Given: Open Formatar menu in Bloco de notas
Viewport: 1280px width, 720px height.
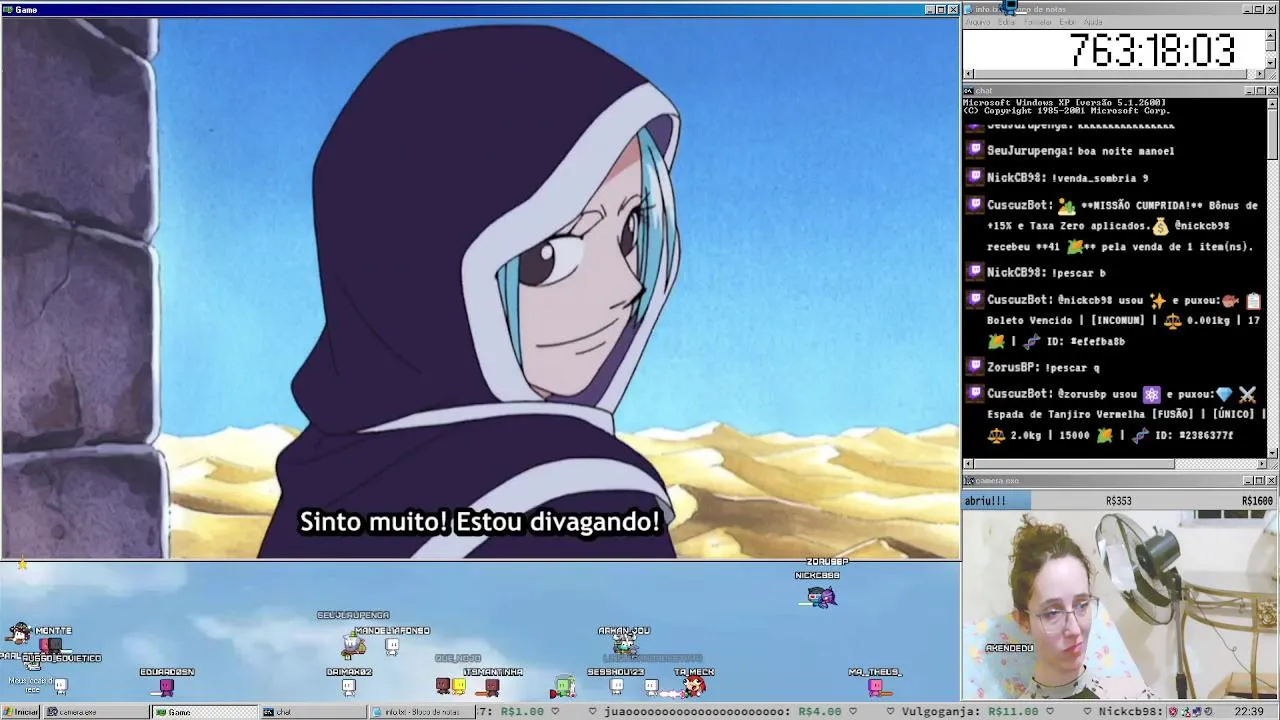Looking at the screenshot, I should click(x=1038, y=22).
